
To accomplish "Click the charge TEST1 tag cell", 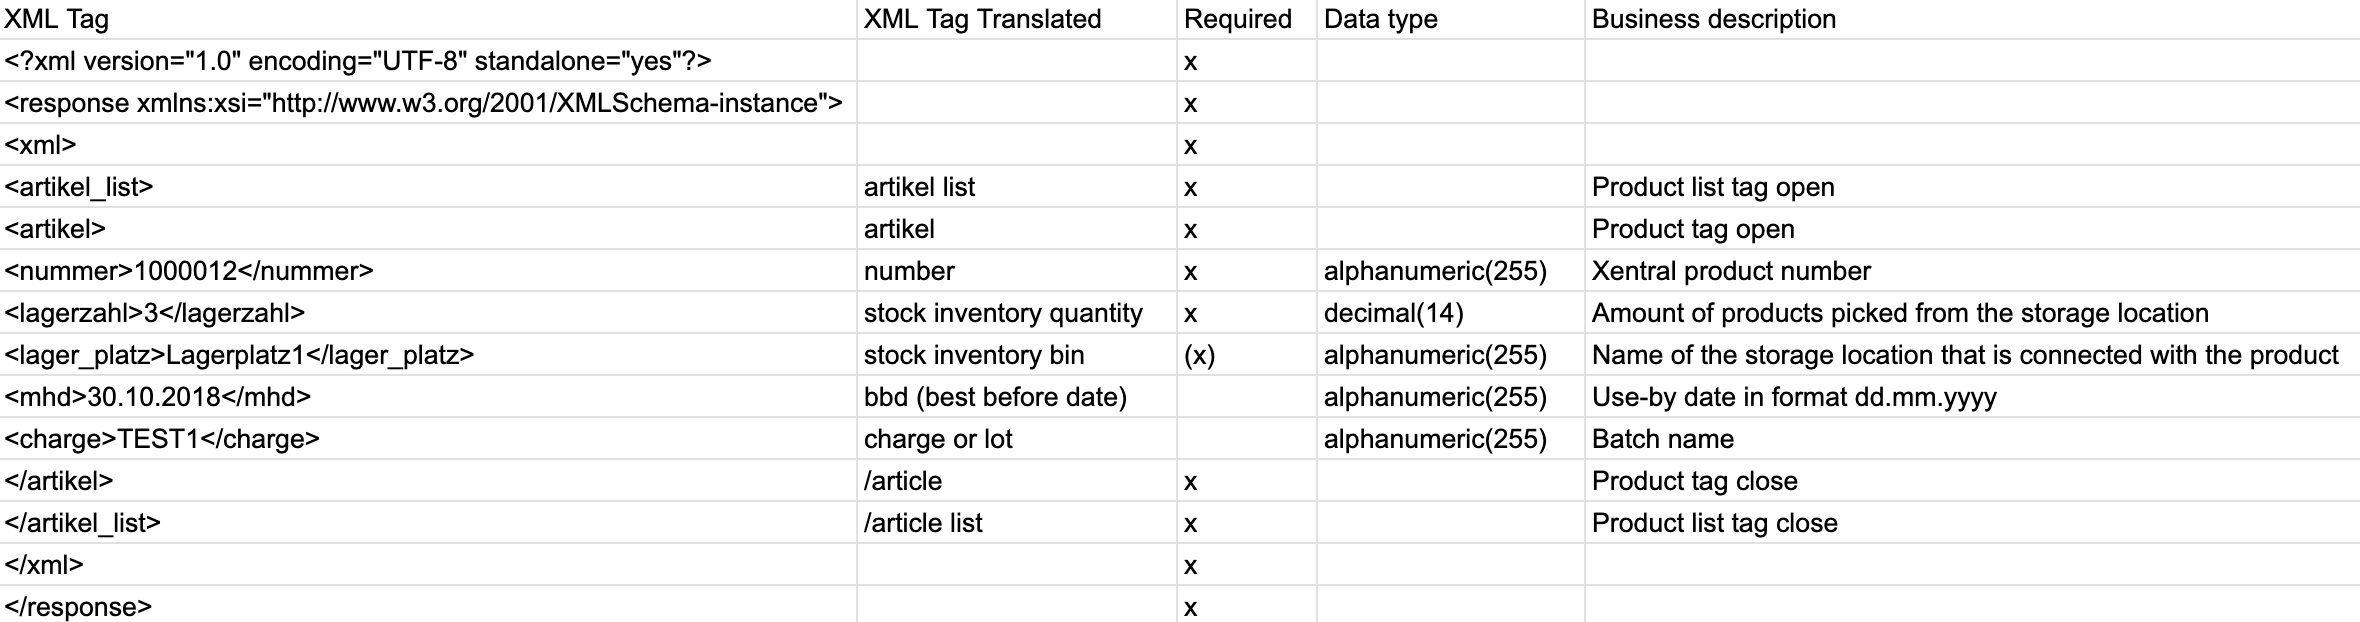I will pos(162,439).
